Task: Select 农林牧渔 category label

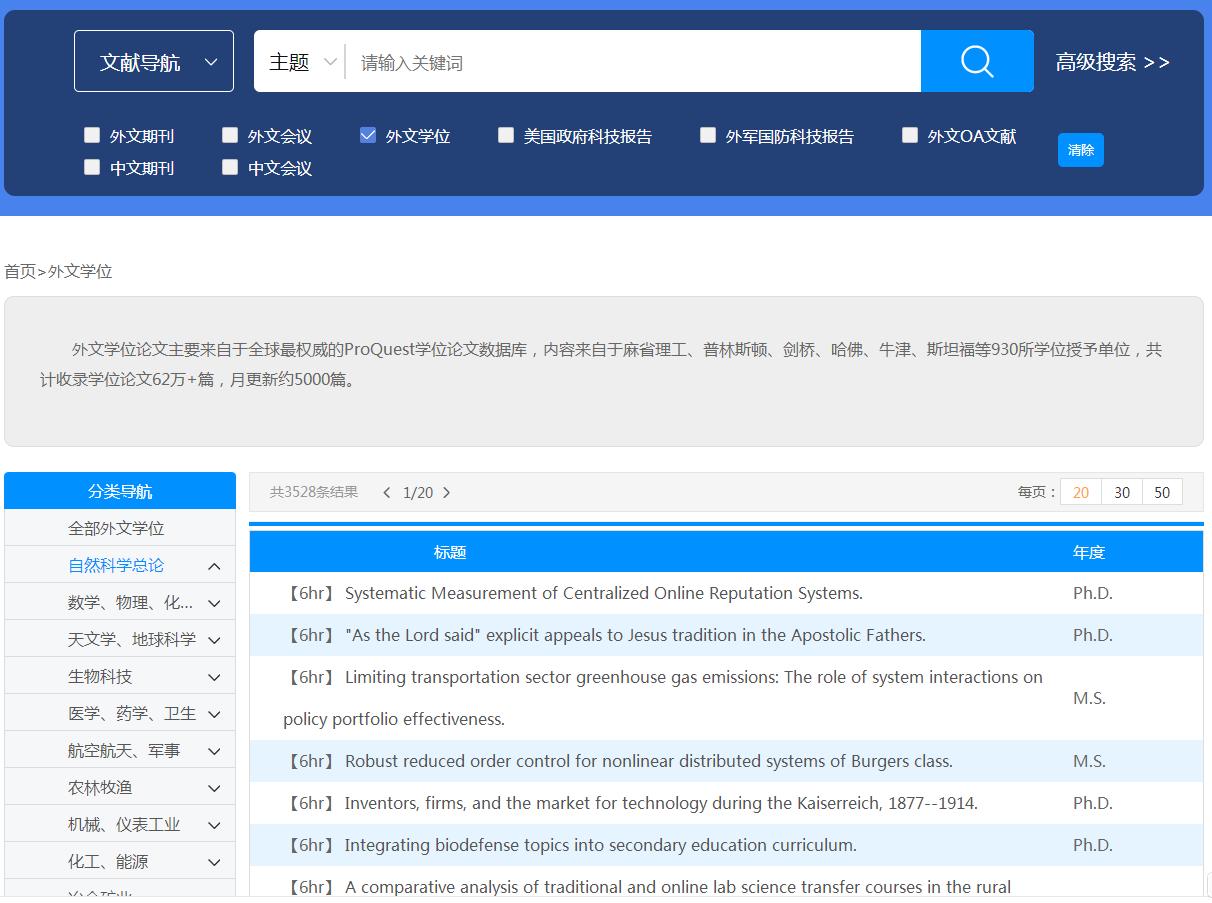Action: pos(100,787)
